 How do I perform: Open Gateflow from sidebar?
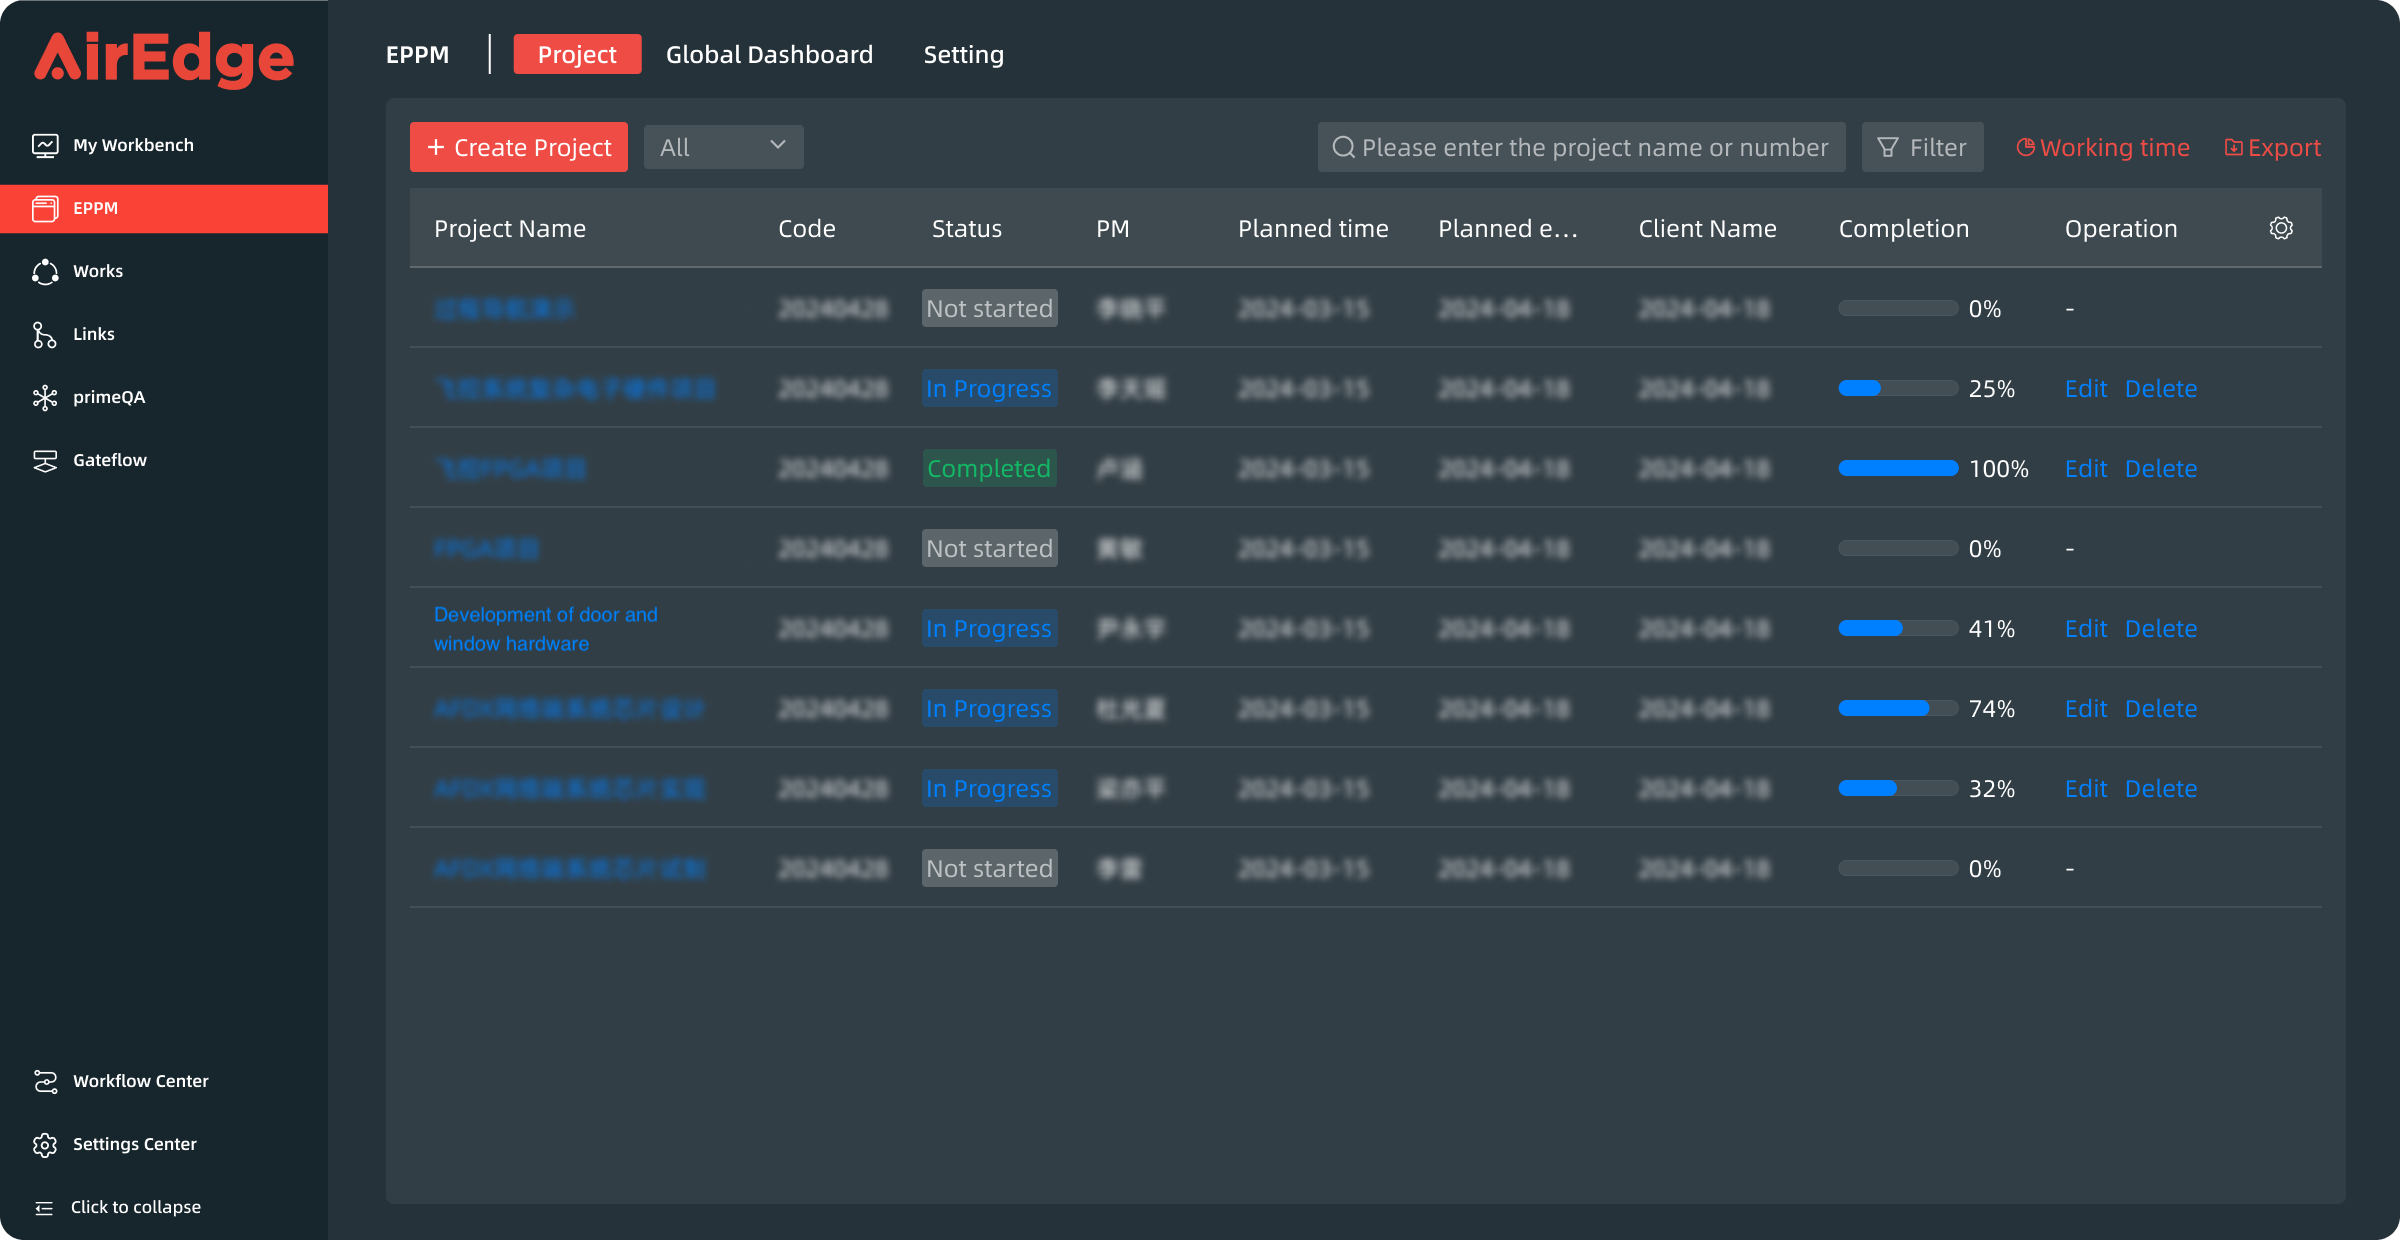[164, 460]
